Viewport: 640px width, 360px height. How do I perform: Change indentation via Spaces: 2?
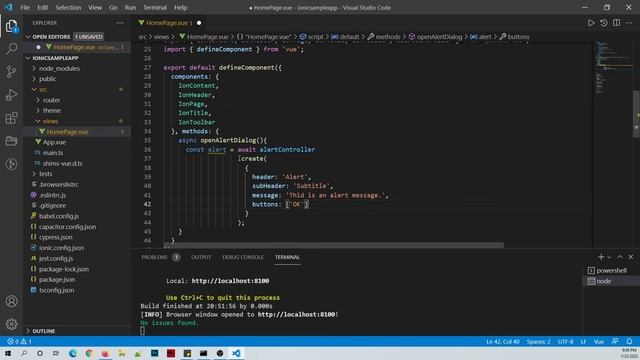coord(538,341)
